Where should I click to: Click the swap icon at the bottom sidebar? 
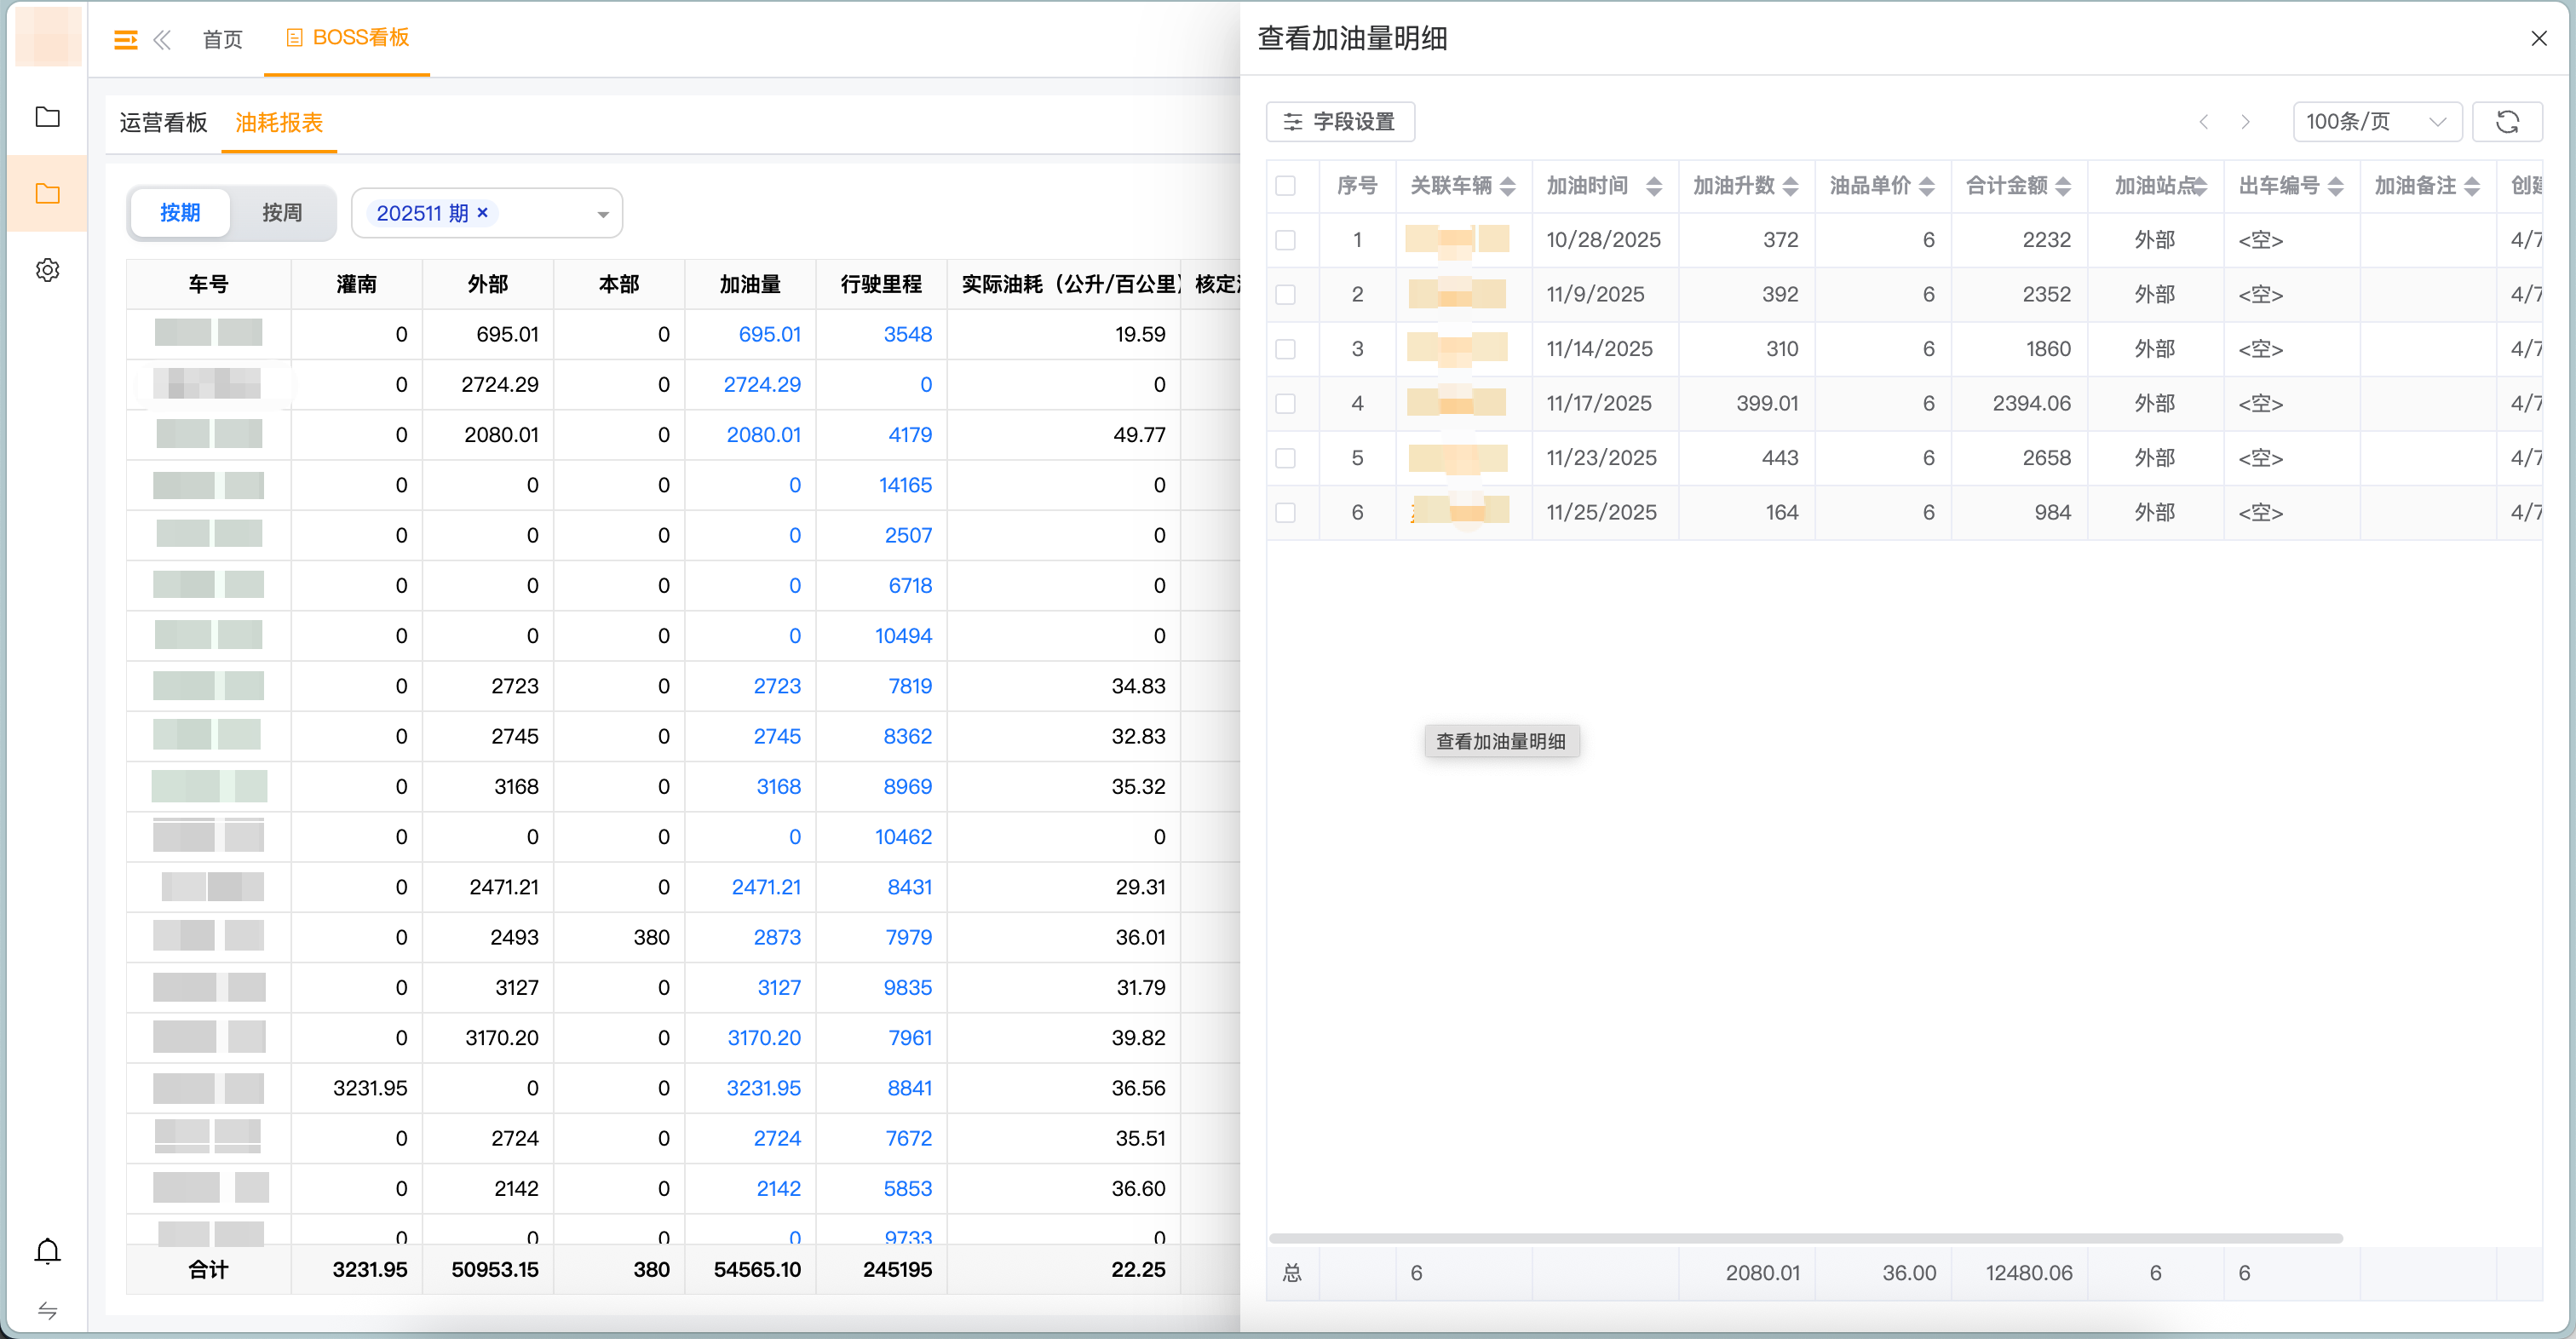click(x=46, y=1312)
